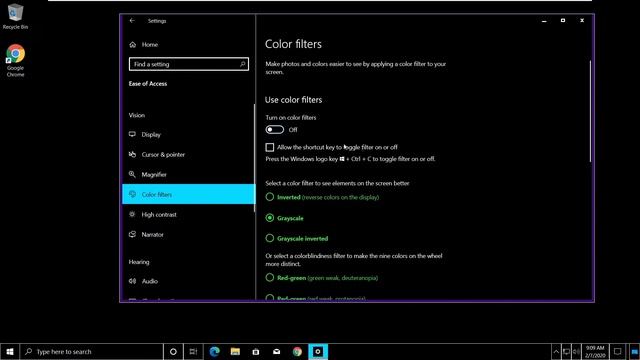Show hidden system tray icons

click(x=556, y=351)
